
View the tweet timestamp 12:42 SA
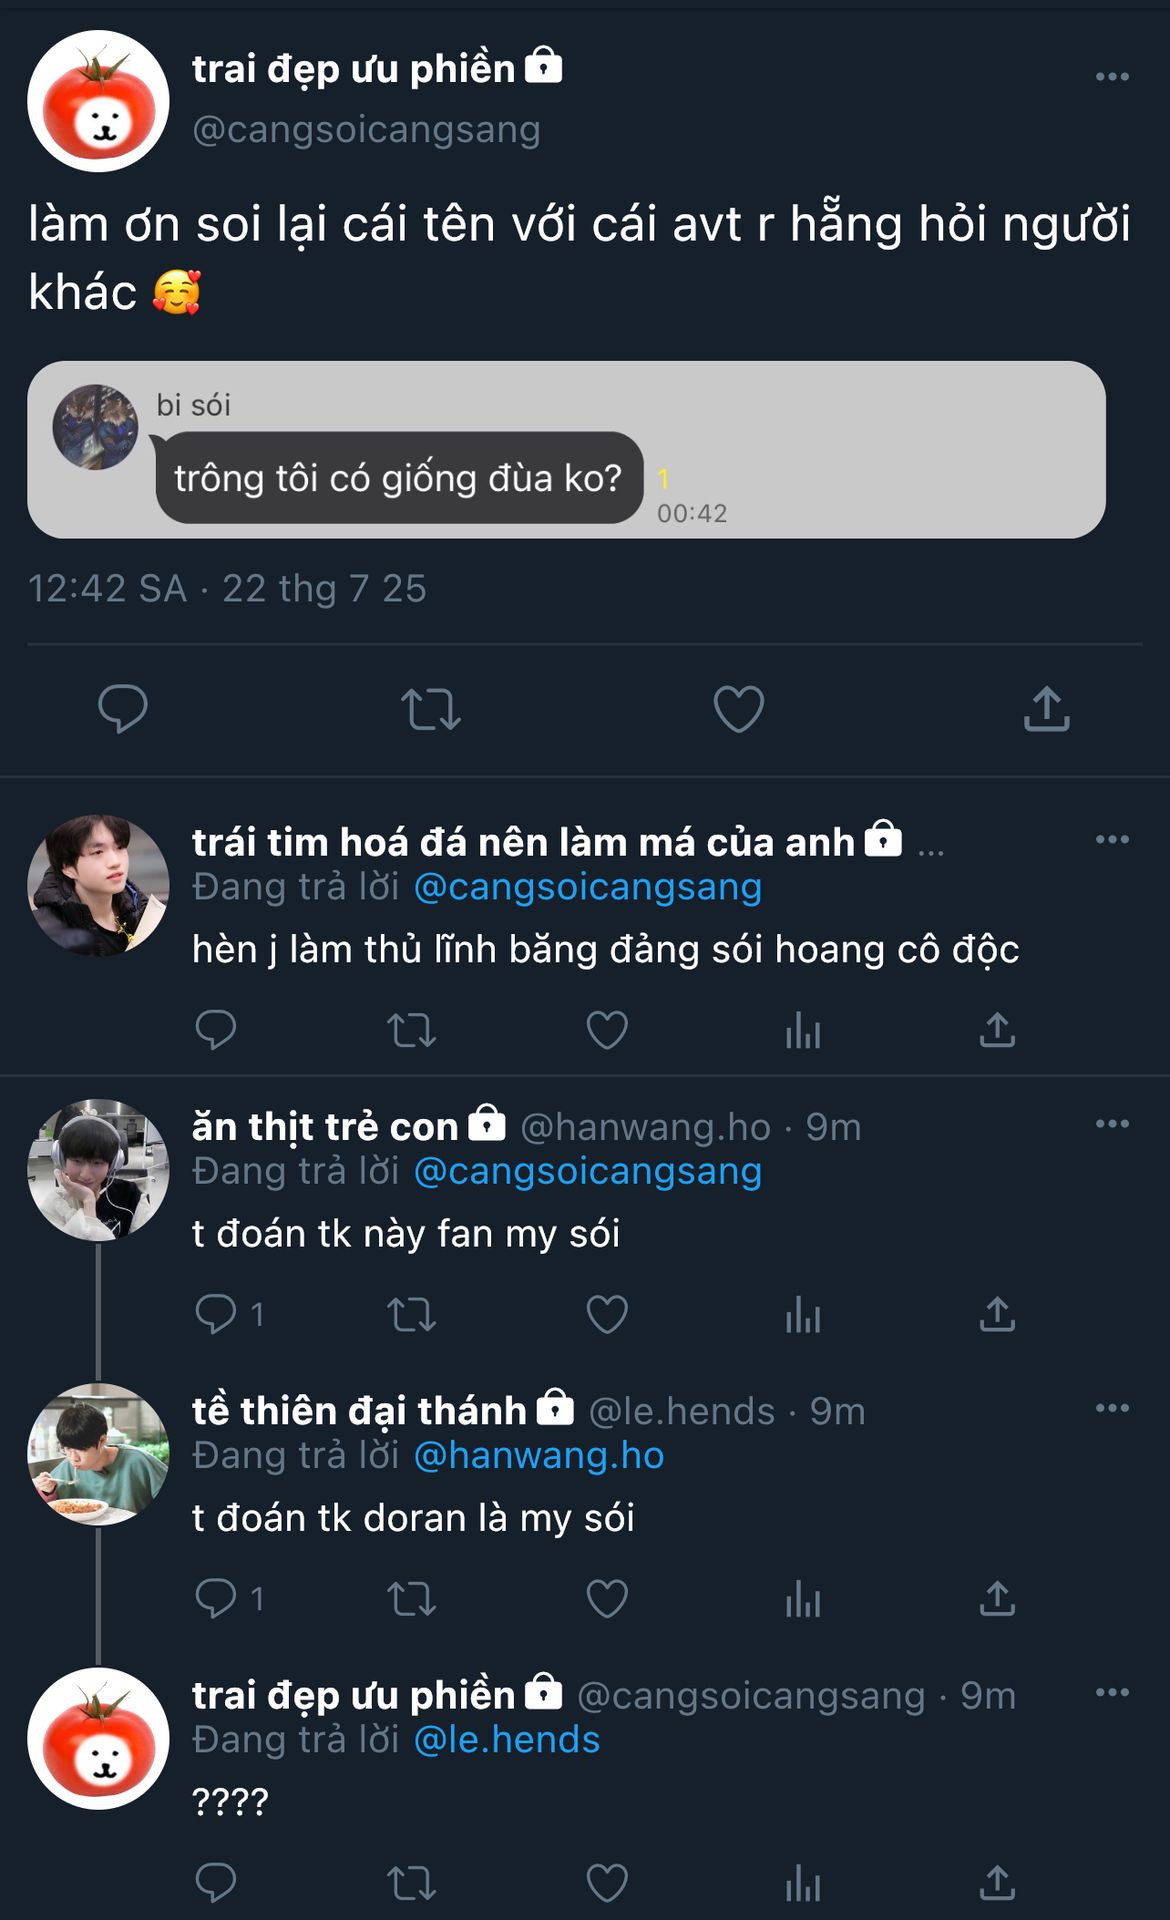[107, 589]
